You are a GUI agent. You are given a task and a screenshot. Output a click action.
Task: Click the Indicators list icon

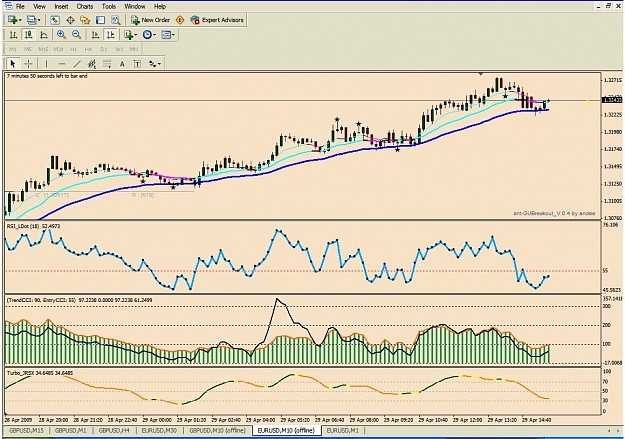(x=128, y=35)
